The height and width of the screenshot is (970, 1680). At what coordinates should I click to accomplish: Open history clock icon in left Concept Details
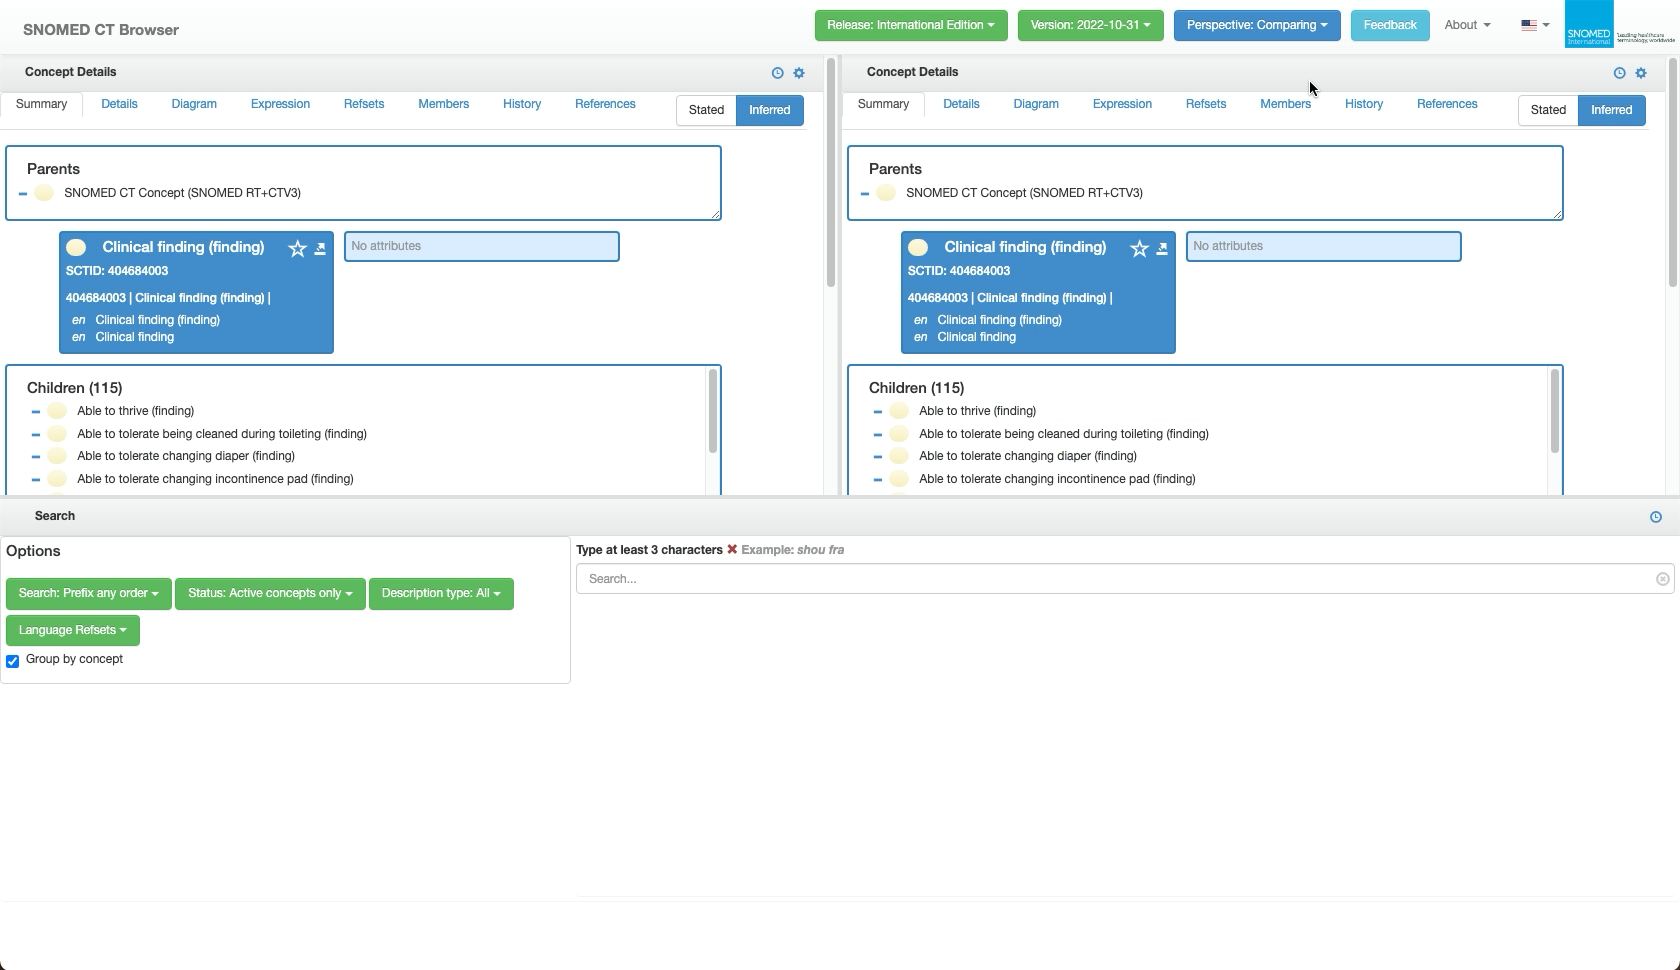777,73
